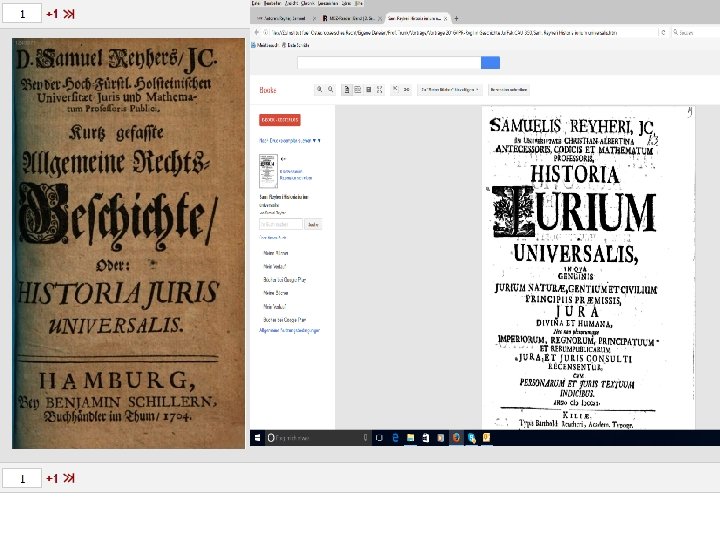Click the 'In Buch suchen' input field
Image resolution: width=720 pixels, height=540 pixels.
point(281,224)
